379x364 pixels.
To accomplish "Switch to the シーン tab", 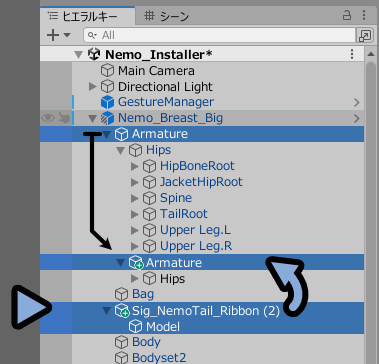I will 168,16.
